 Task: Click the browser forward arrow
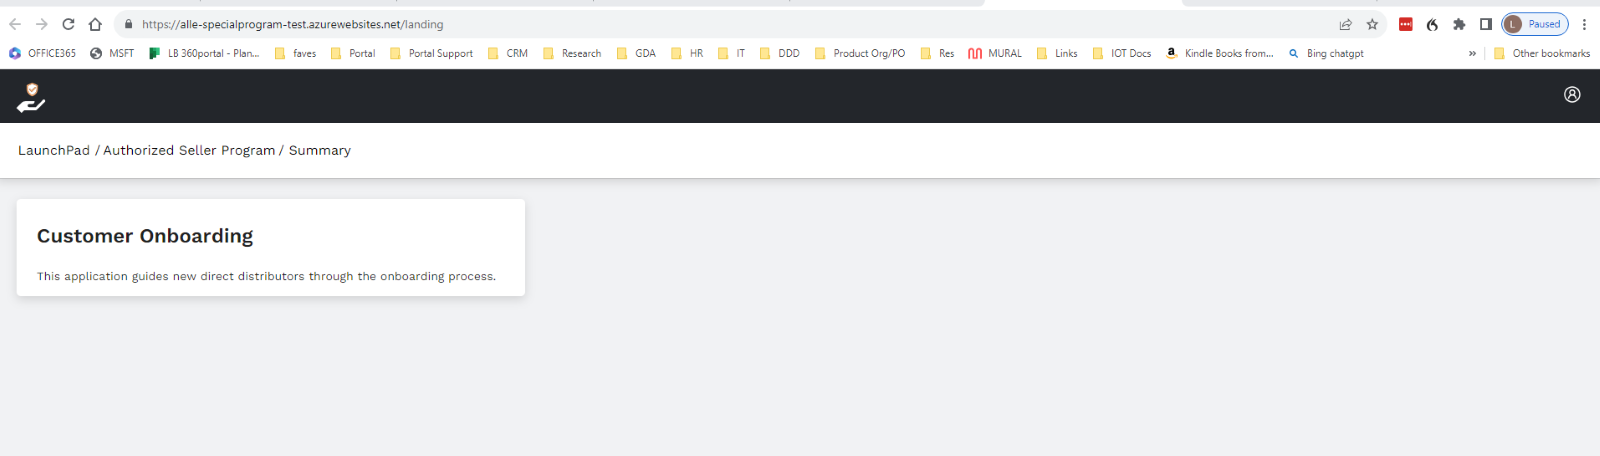[41, 24]
